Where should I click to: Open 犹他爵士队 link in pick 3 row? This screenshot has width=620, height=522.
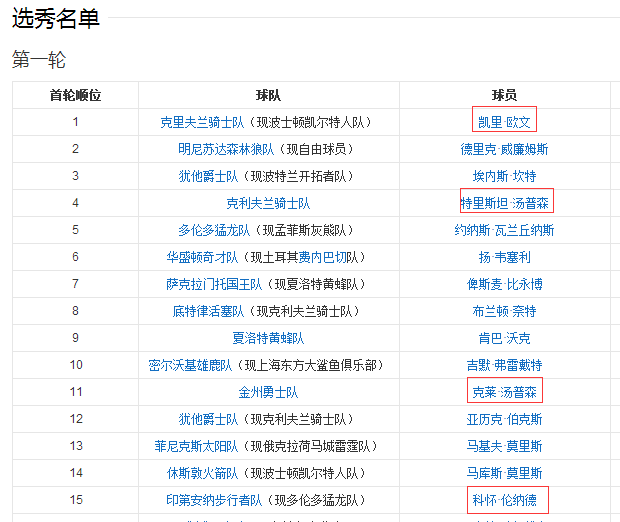pyautogui.click(x=208, y=176)
